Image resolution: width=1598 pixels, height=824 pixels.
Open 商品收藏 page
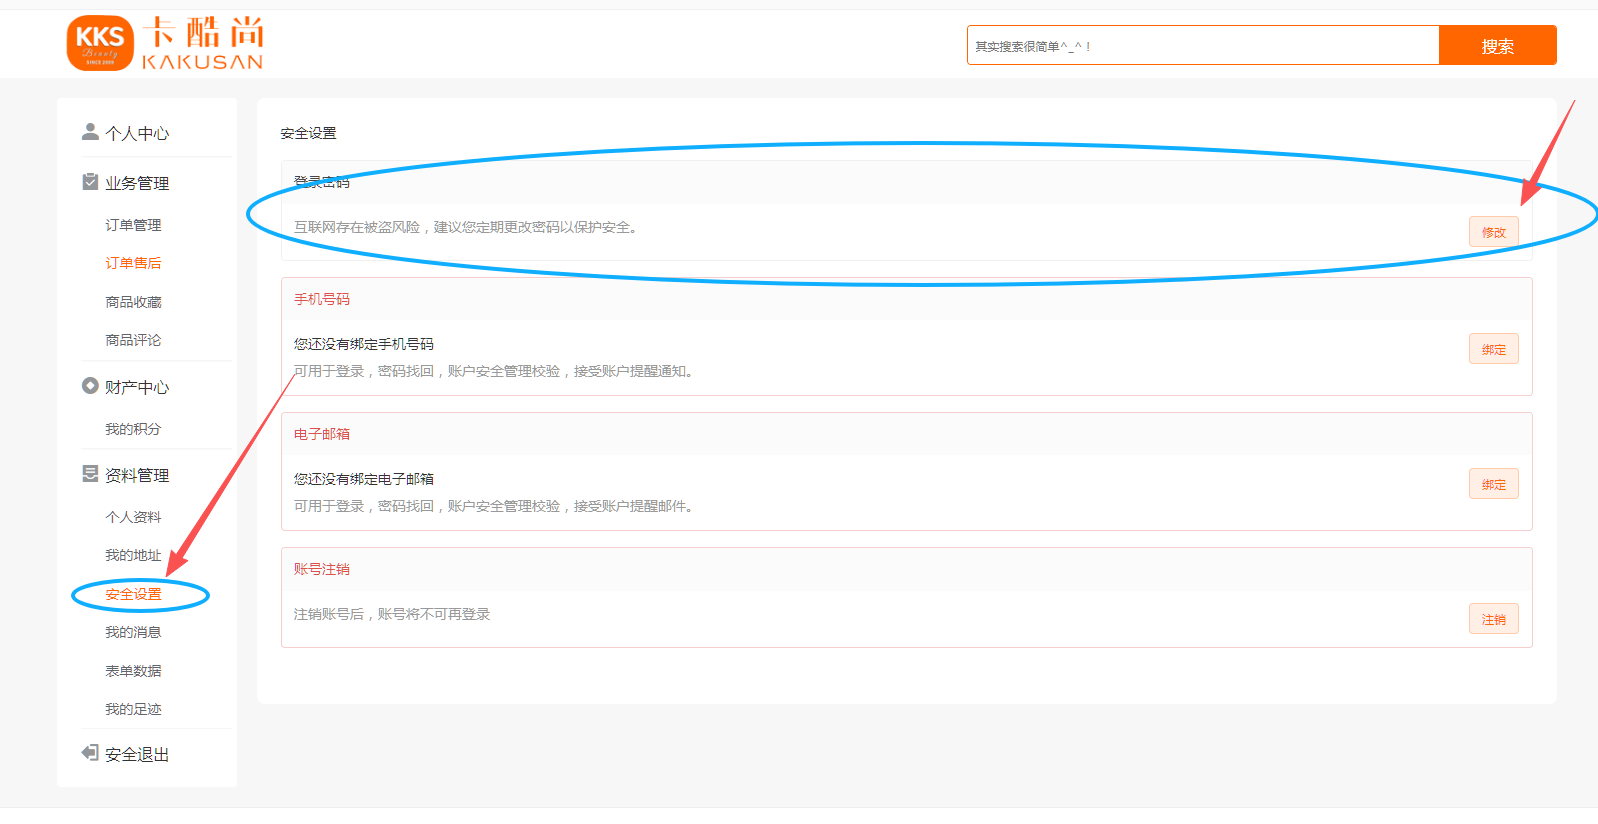pyautogui.click(x=133, y=302)
